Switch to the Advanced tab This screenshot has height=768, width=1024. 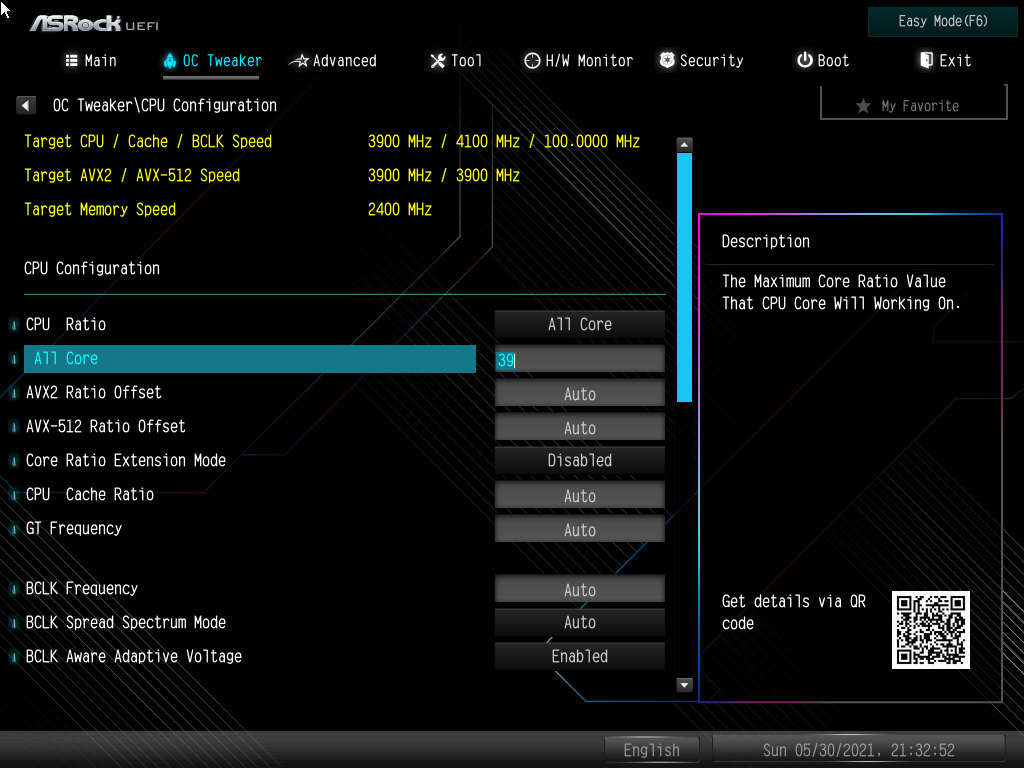[333, 61]
